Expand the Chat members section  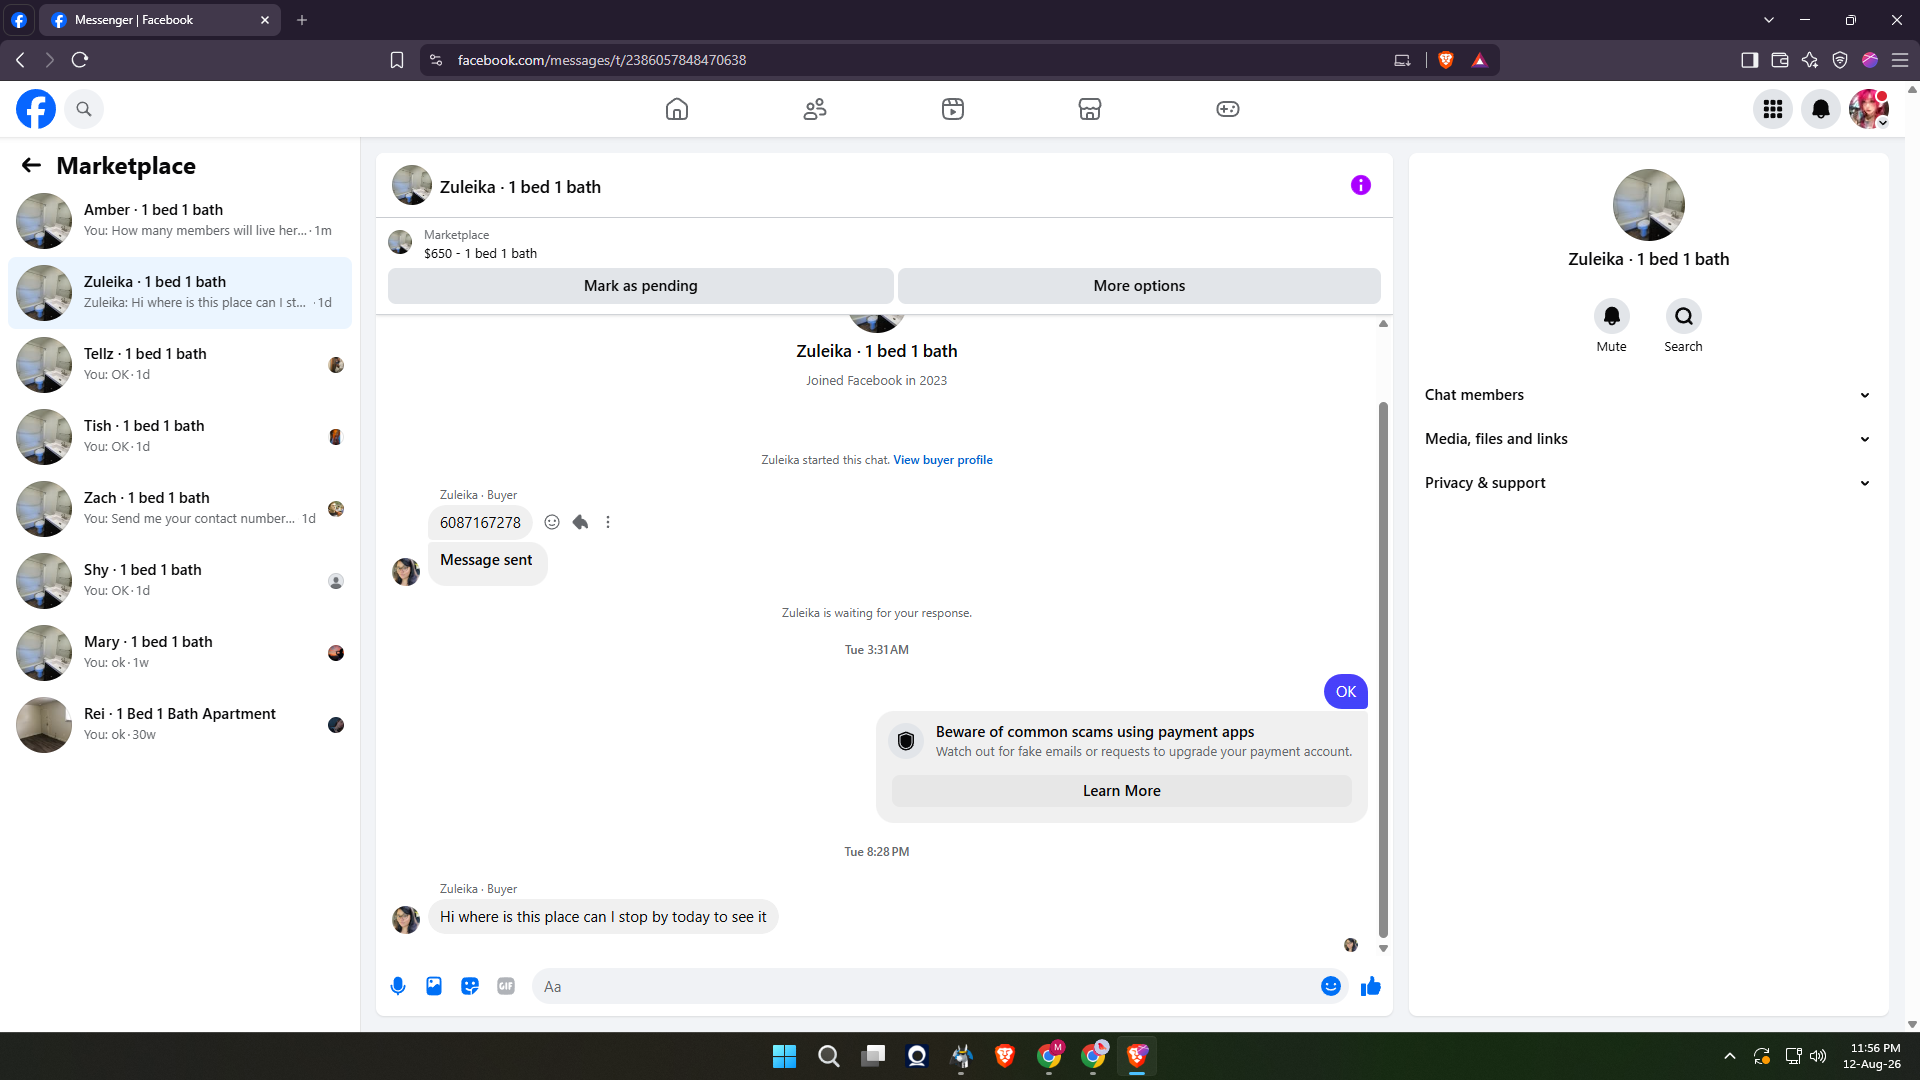1648,395
